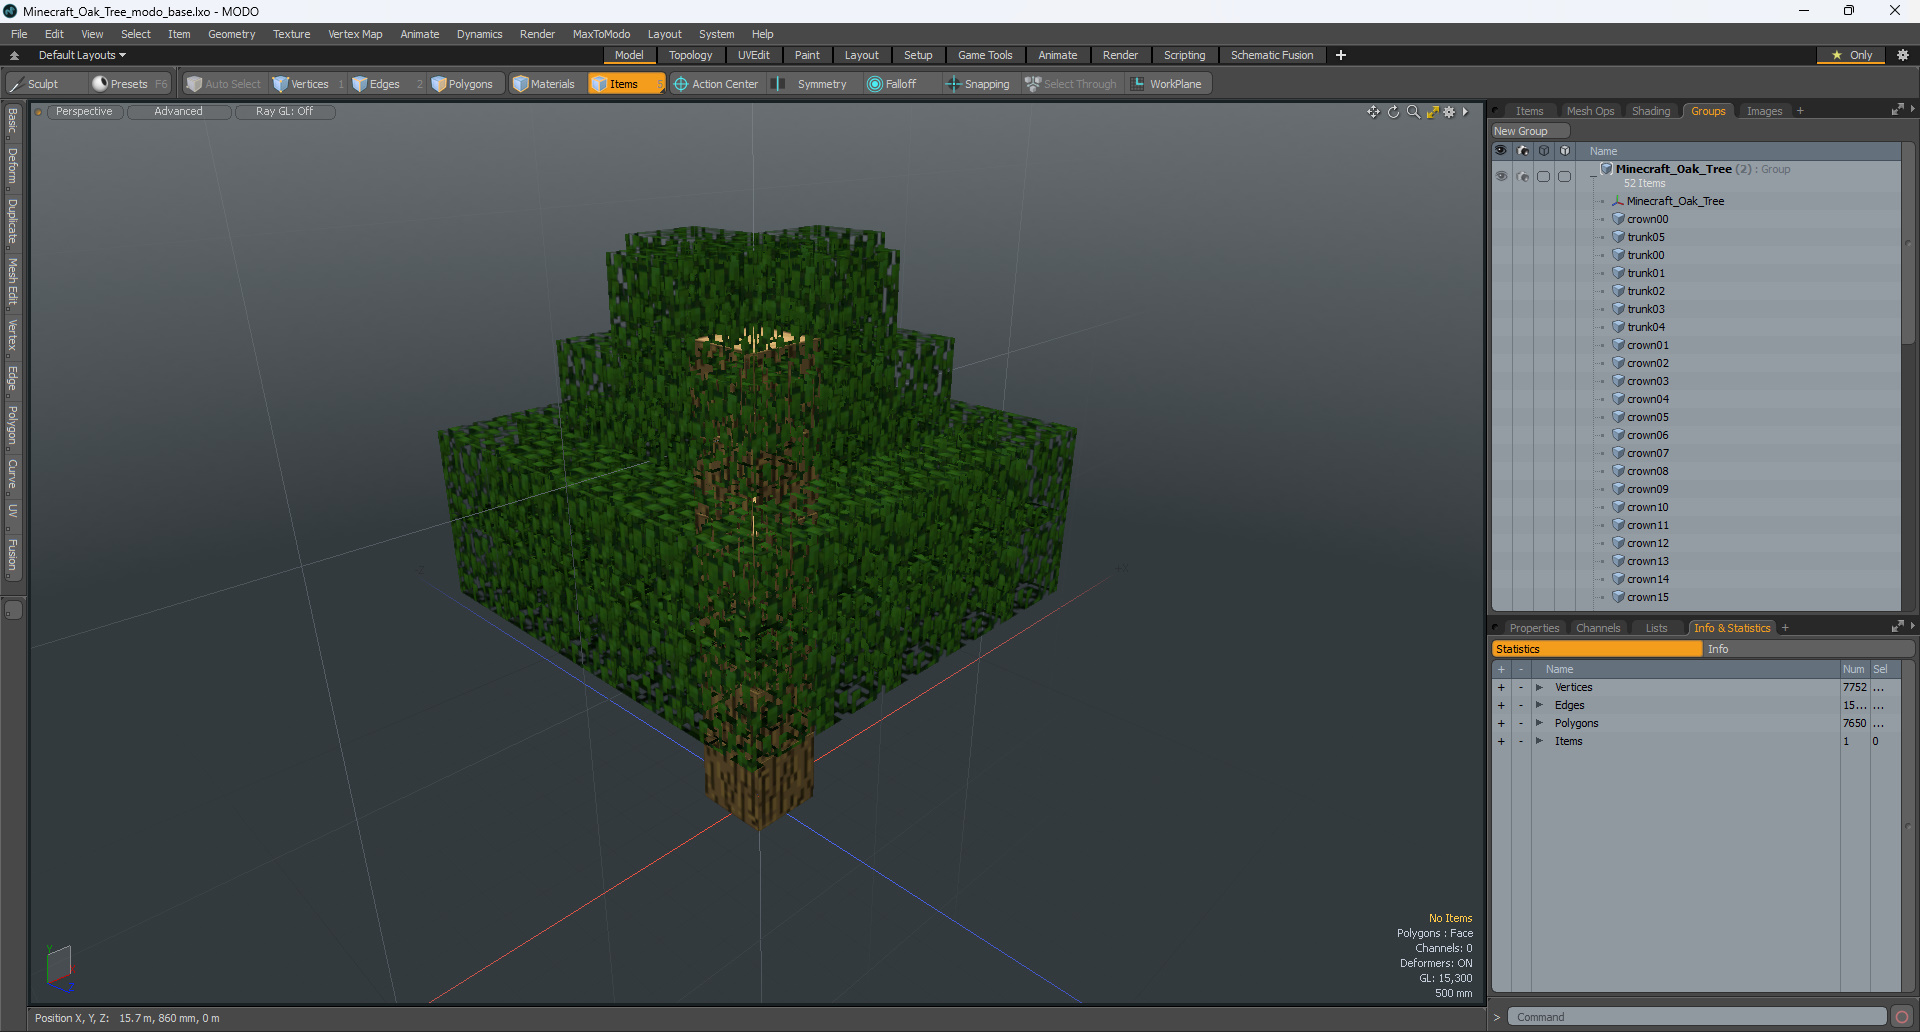This screenshot has height=1032, width=1920.
Task: Open the Mesh Edit vertical tab
Action: 13,281
